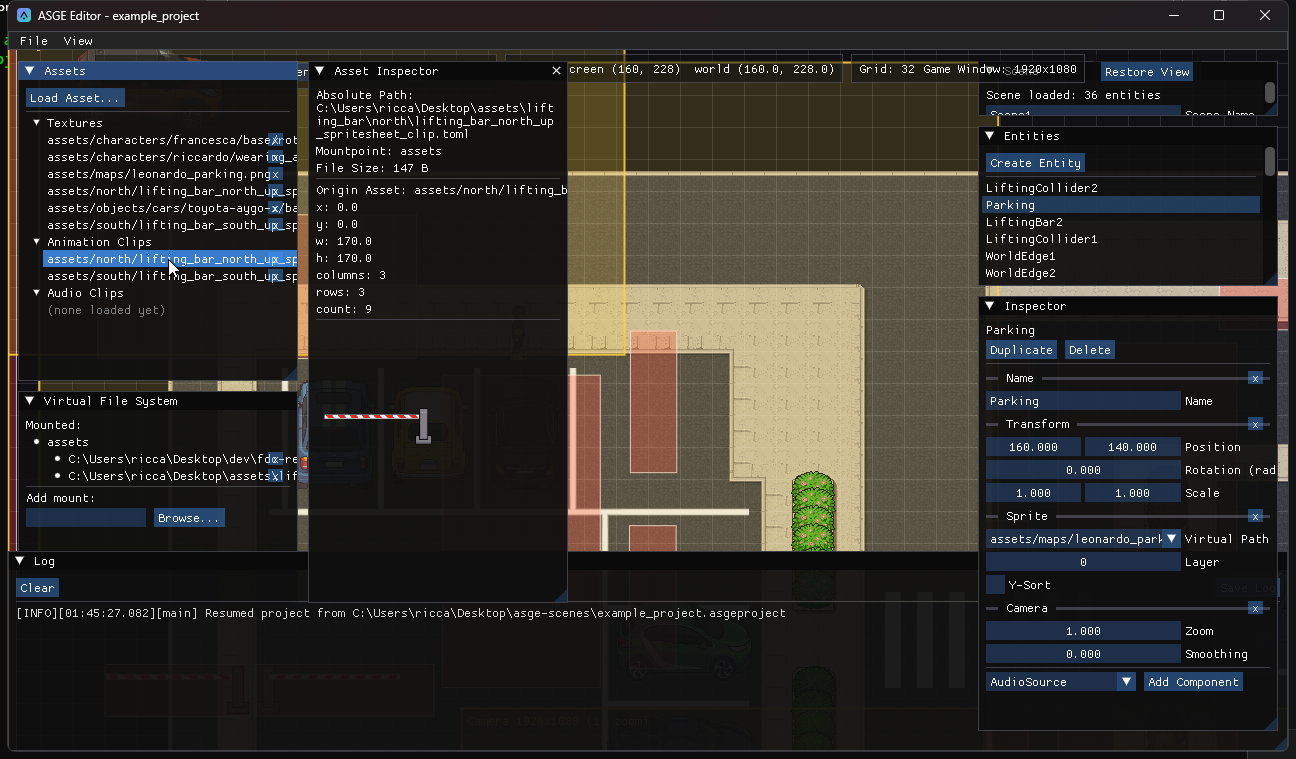Select WorldEdge1 in the Entities list
The width and height of the screenshot is (1296, 759).
click(x=1122, y=256)
